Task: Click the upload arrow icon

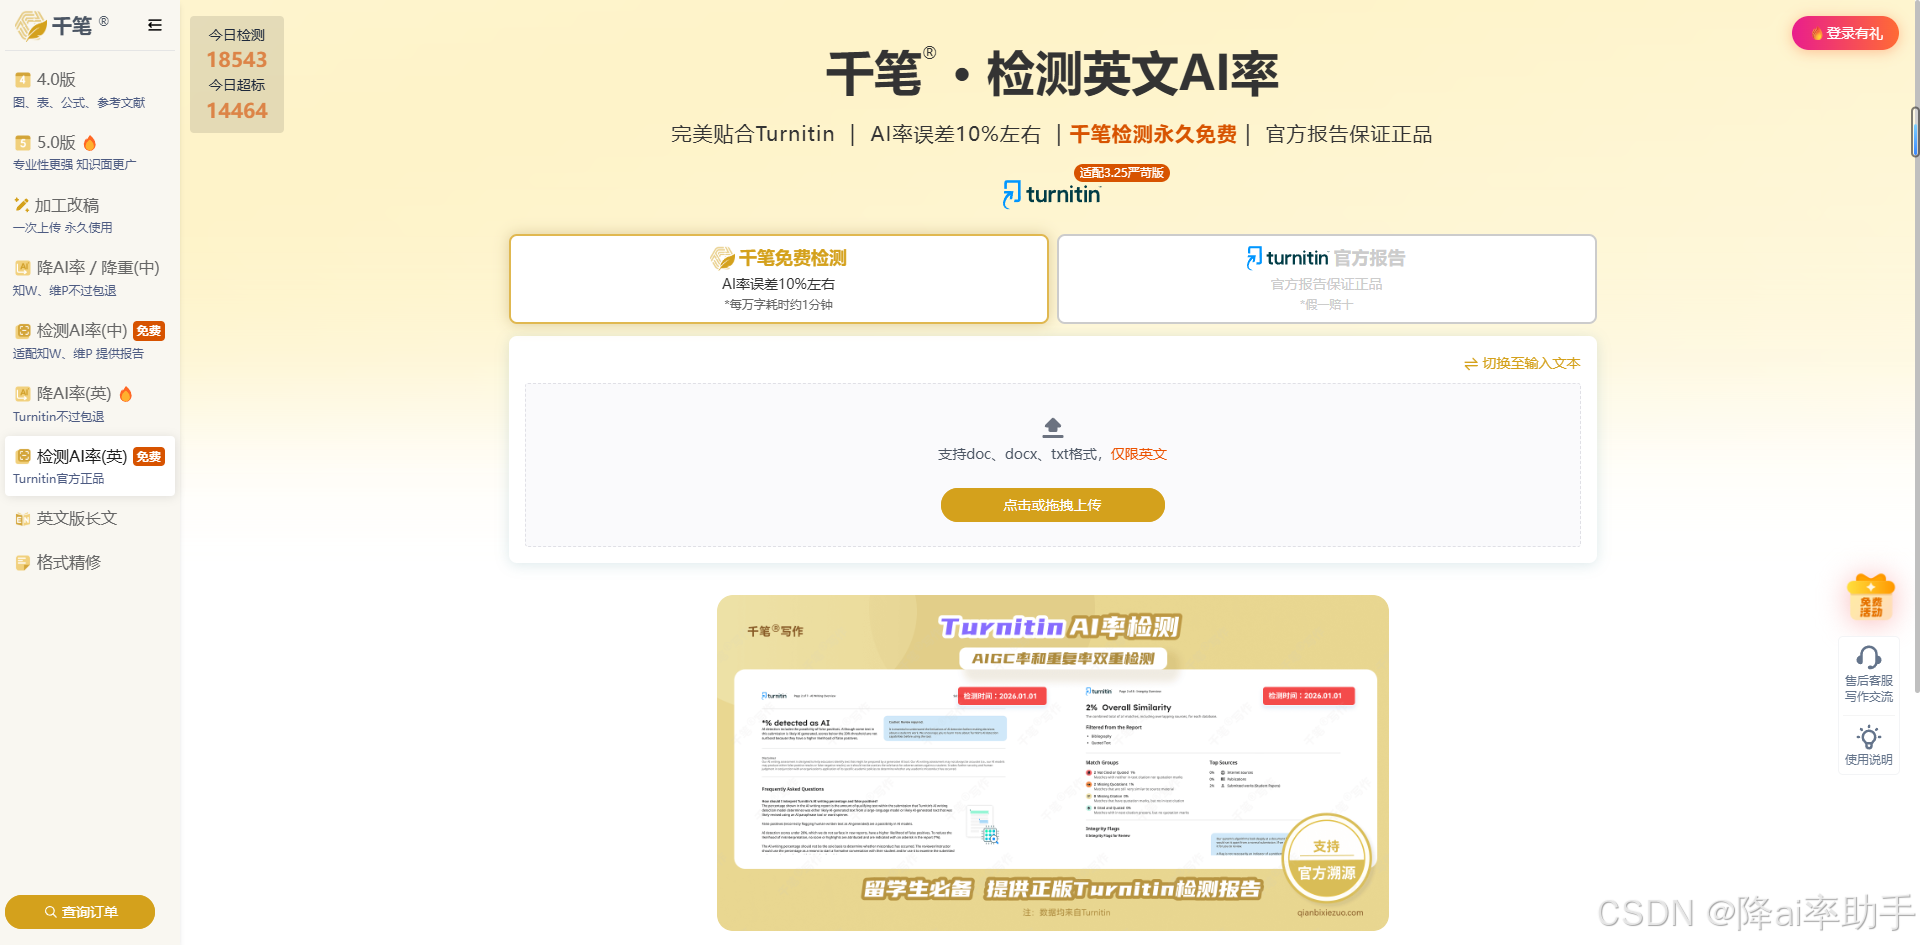Action: (x=1053, y=427)
